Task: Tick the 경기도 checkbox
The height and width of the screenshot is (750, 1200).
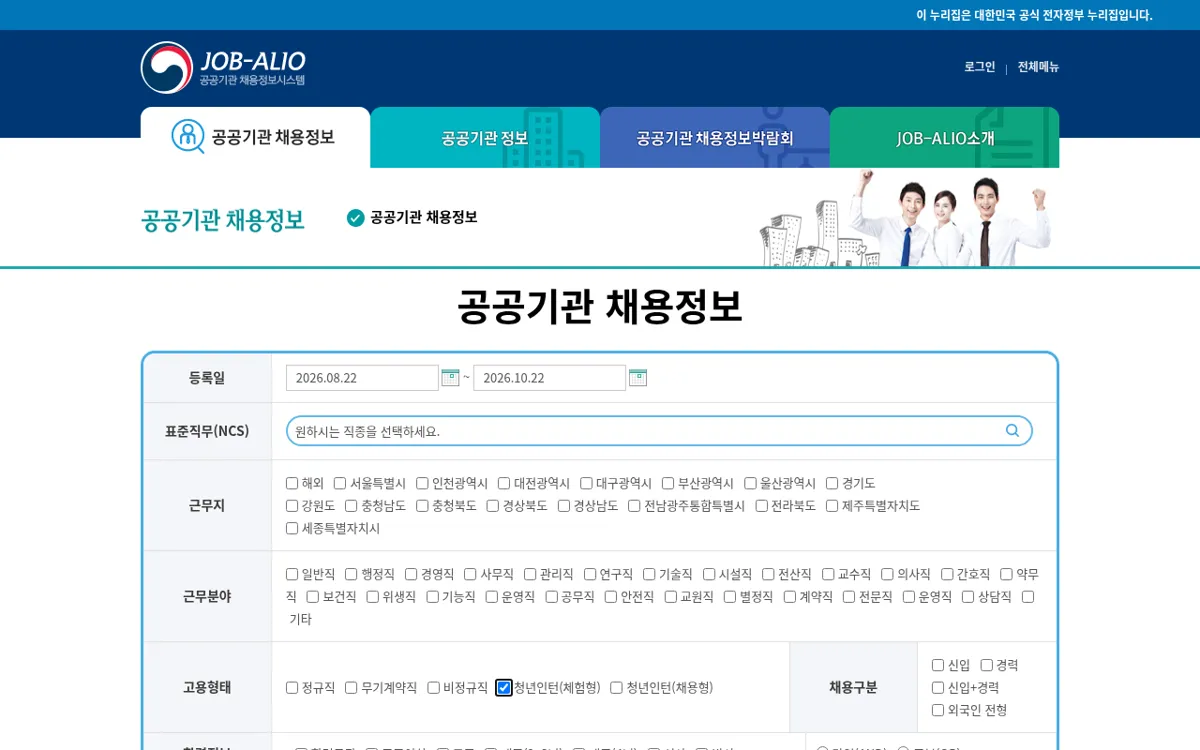Action: tap(832, 483)
